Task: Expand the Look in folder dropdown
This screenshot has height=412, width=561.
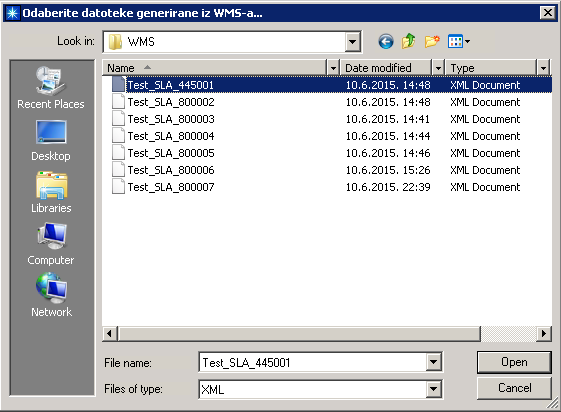Action: pyautogui.click(x=352, y=42)
